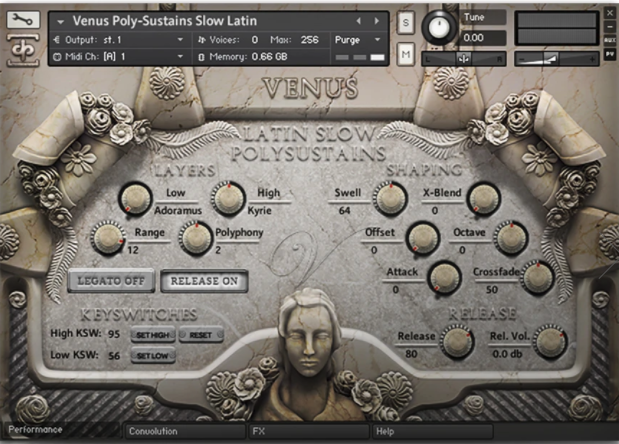Click the X-Blend knob

coord(484,199)
